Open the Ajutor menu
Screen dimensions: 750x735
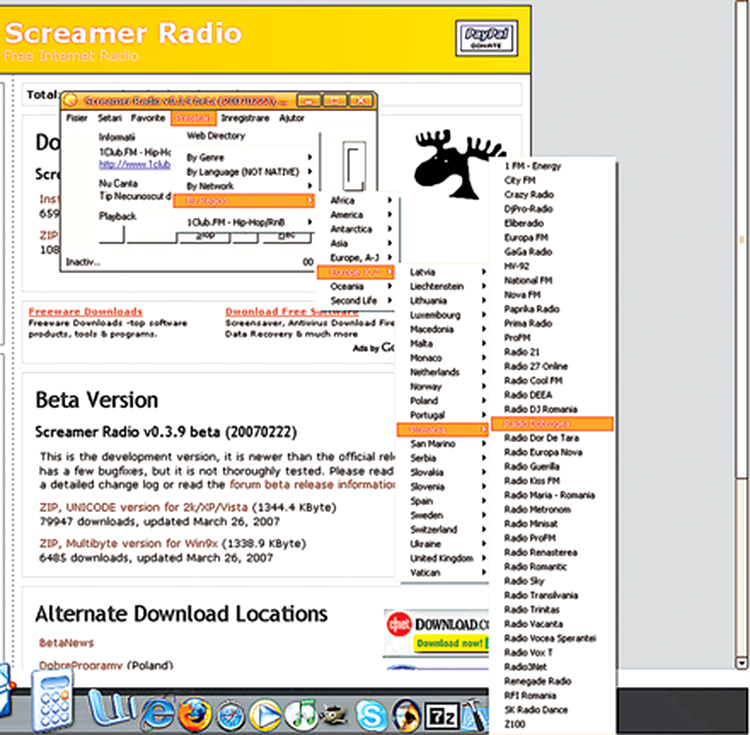click(292, 118)
